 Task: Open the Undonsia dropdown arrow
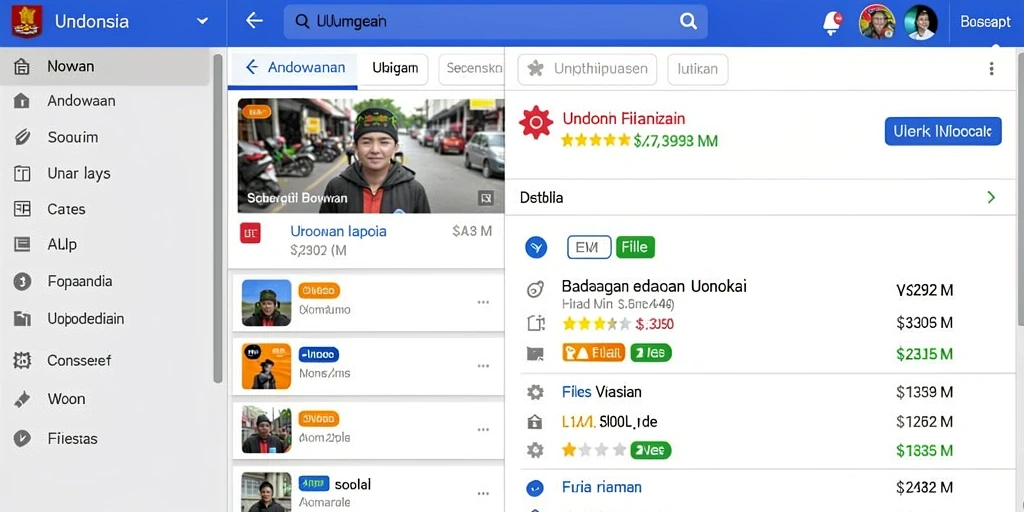(202, 21)
